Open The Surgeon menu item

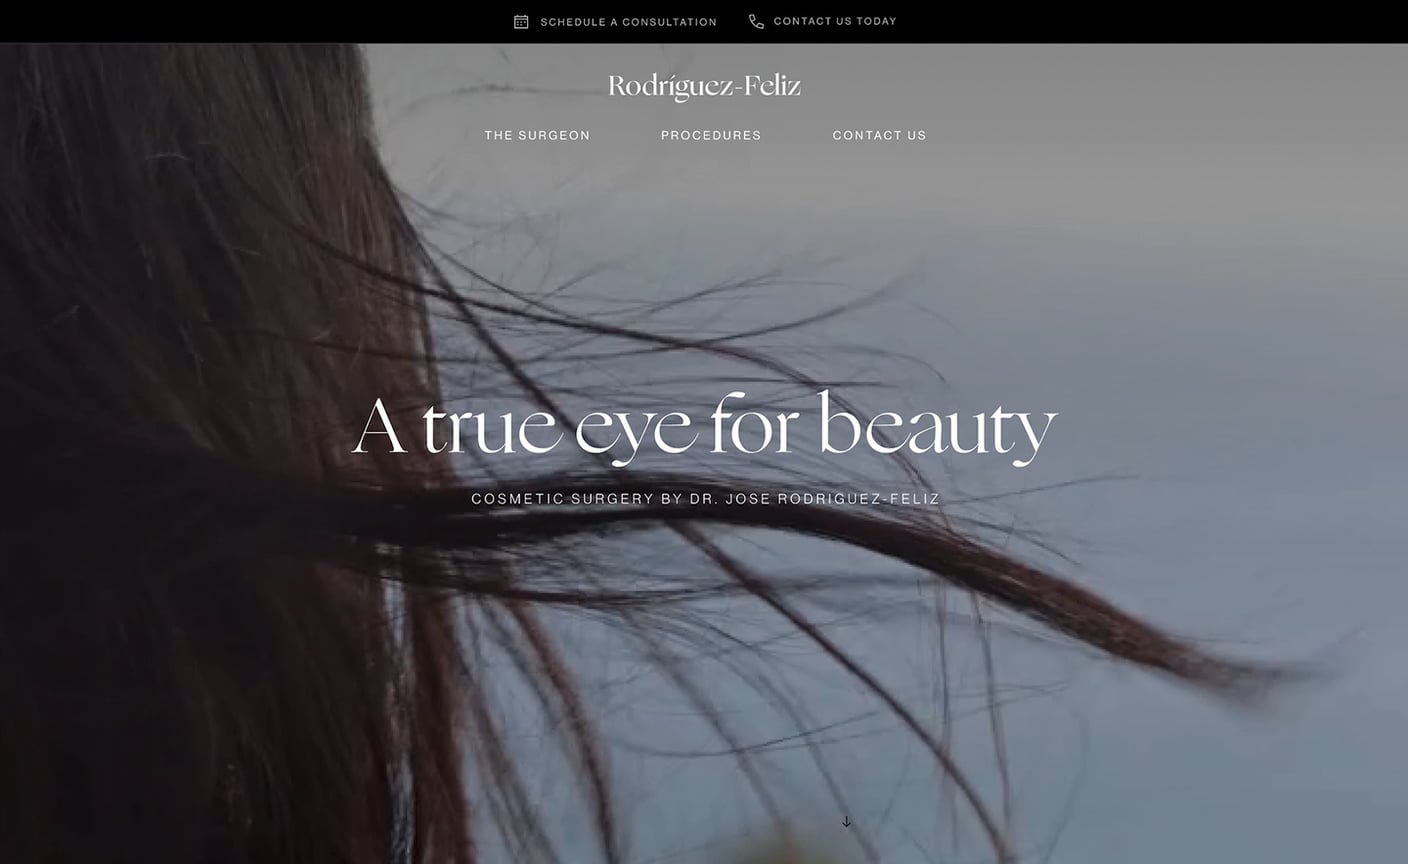537,135
